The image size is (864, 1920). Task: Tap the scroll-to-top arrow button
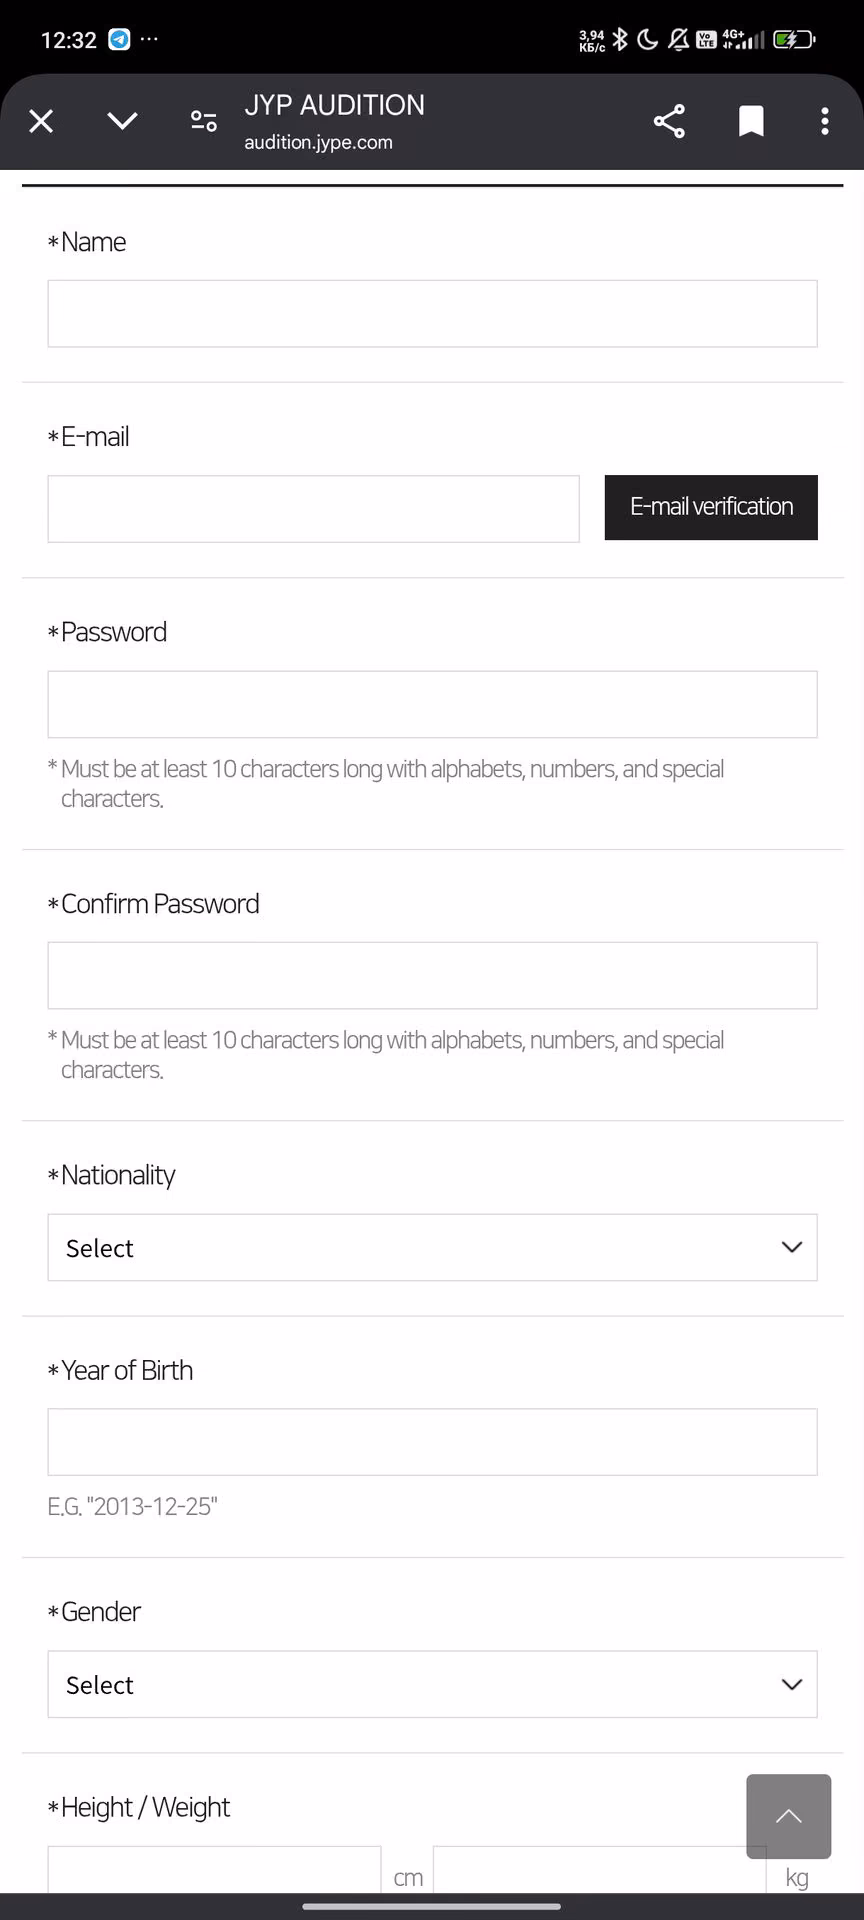(x=788, y=1816)
